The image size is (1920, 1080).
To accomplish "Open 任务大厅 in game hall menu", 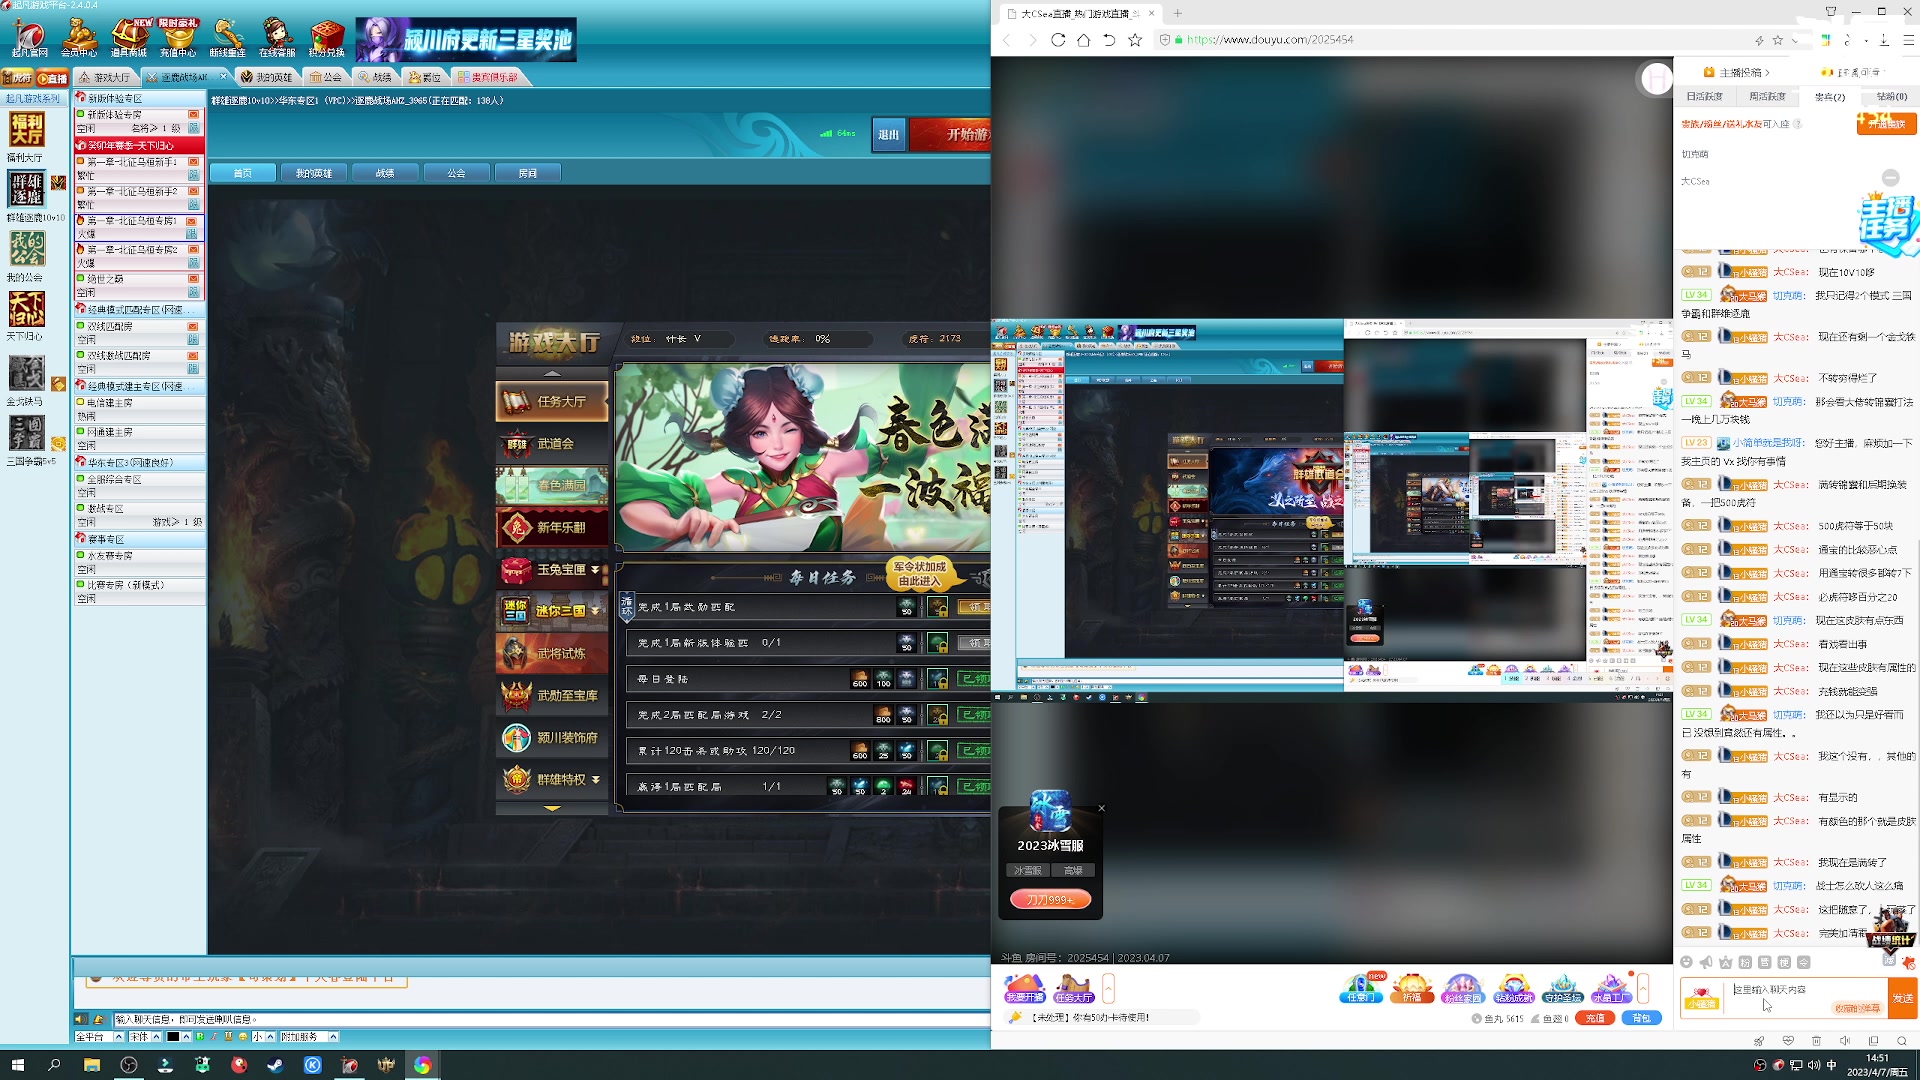I will click(552, 401).
